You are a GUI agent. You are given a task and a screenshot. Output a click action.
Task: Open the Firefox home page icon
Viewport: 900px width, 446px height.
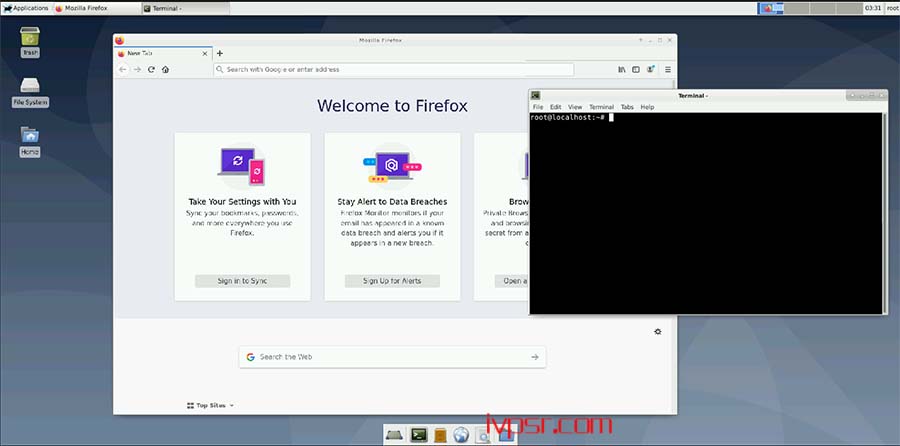pos(165,69)
